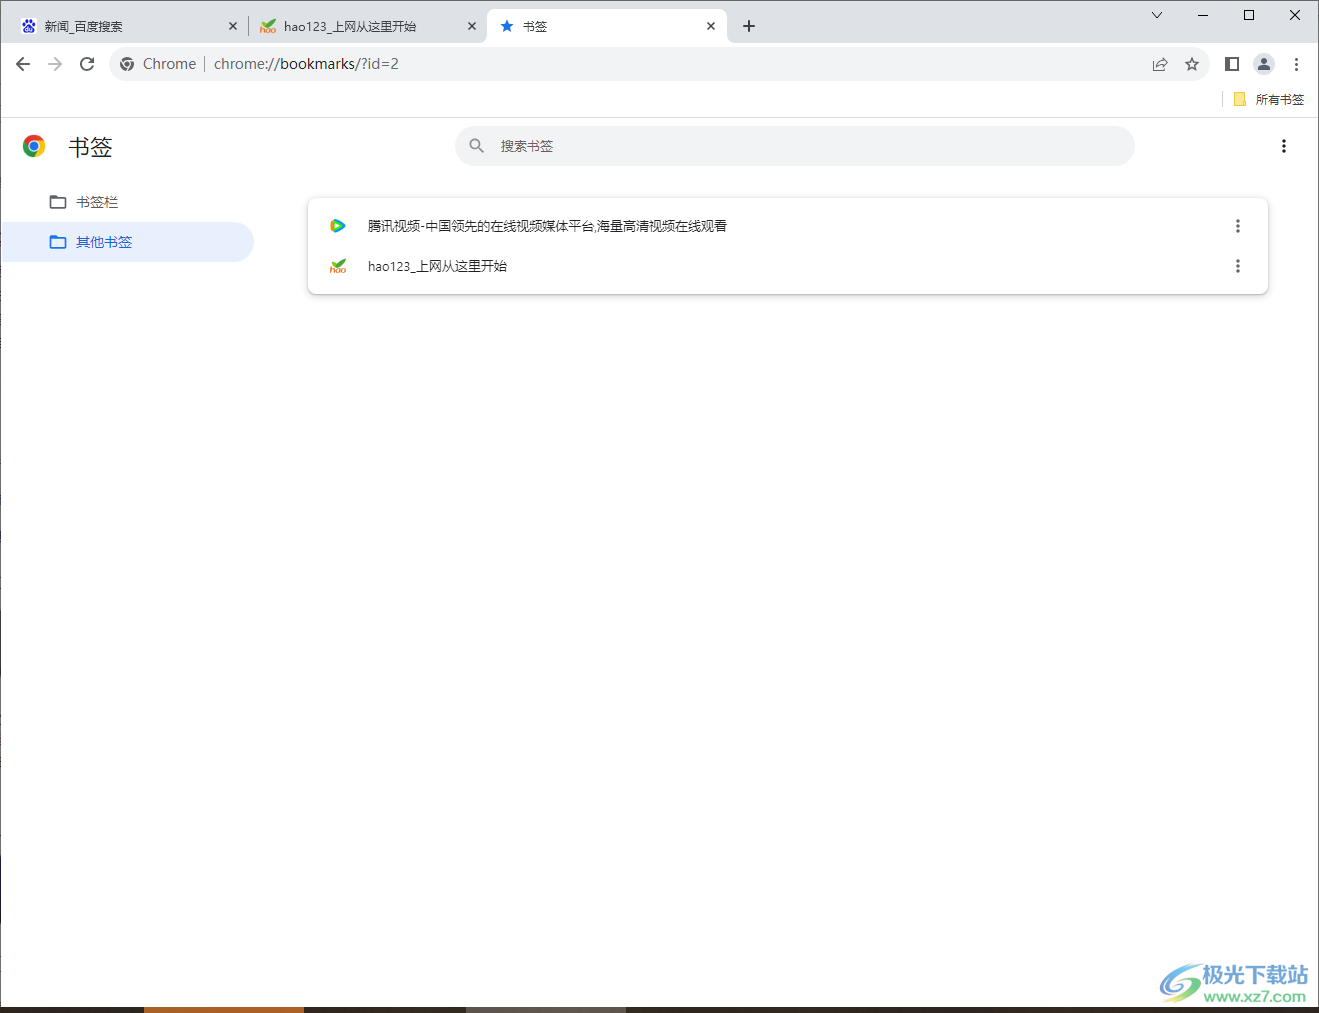Screen dimensions: 1319x1013
Task: Close the 新闻_百度搜索 tab
Action: point(233,27)
